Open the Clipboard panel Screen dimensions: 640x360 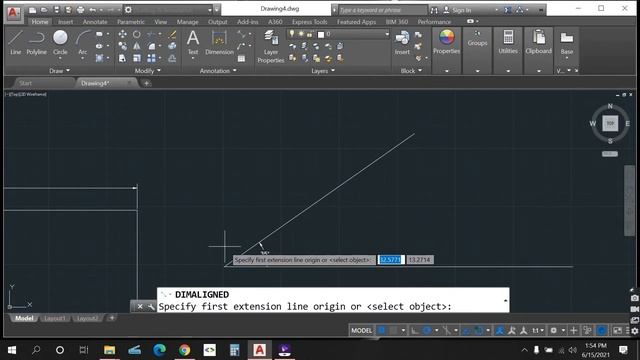(x=538, y=42)
